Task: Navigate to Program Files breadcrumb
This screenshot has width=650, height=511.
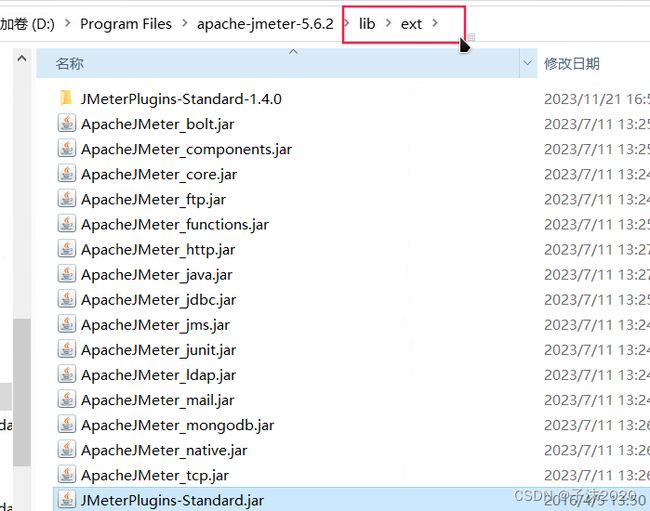Action: pos(126,24)
